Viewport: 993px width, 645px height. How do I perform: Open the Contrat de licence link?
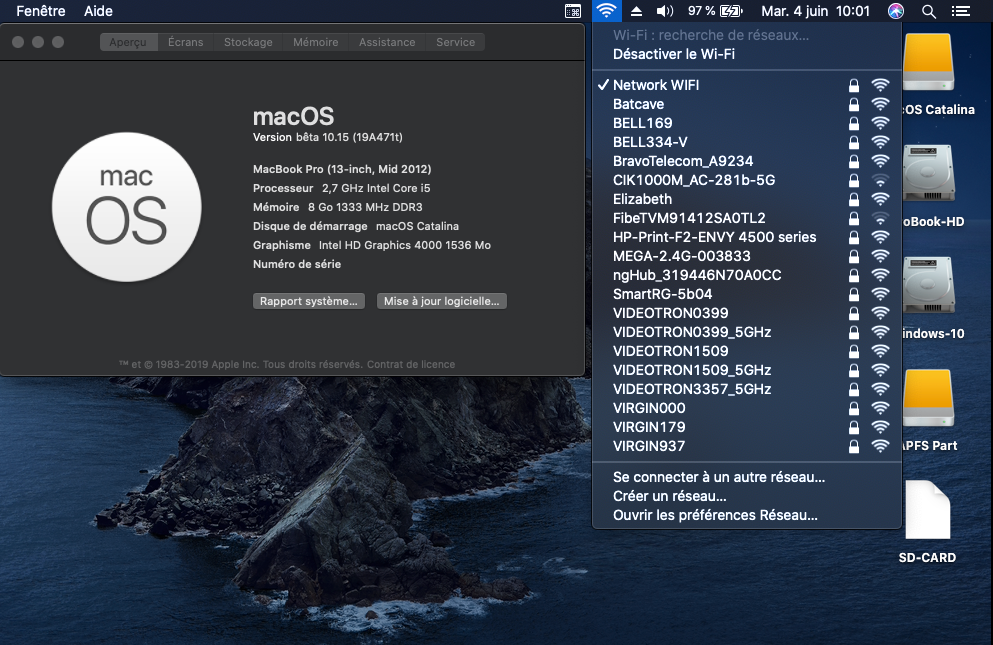[411, 364]
